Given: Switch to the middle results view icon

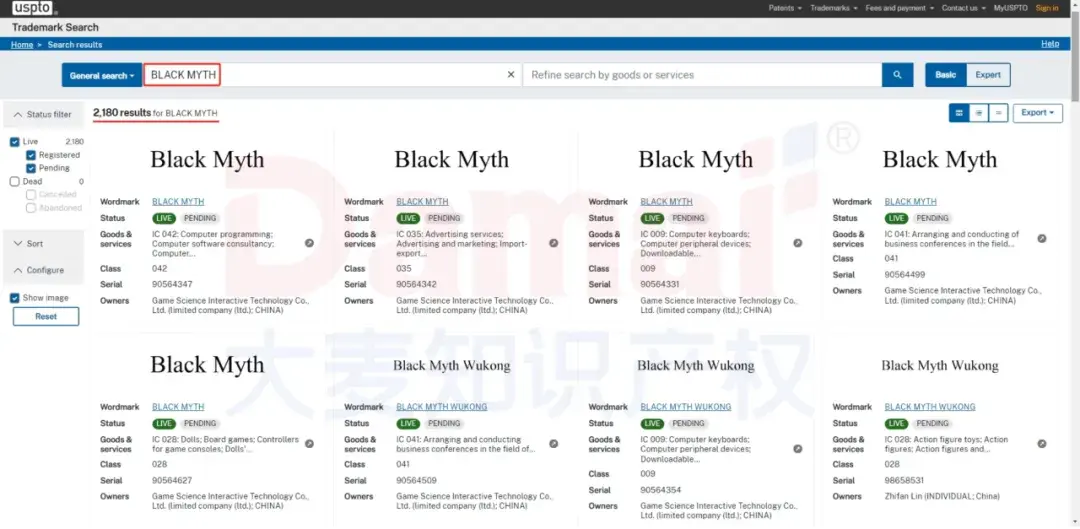Looking at the screenshot, I should [979, 113].
